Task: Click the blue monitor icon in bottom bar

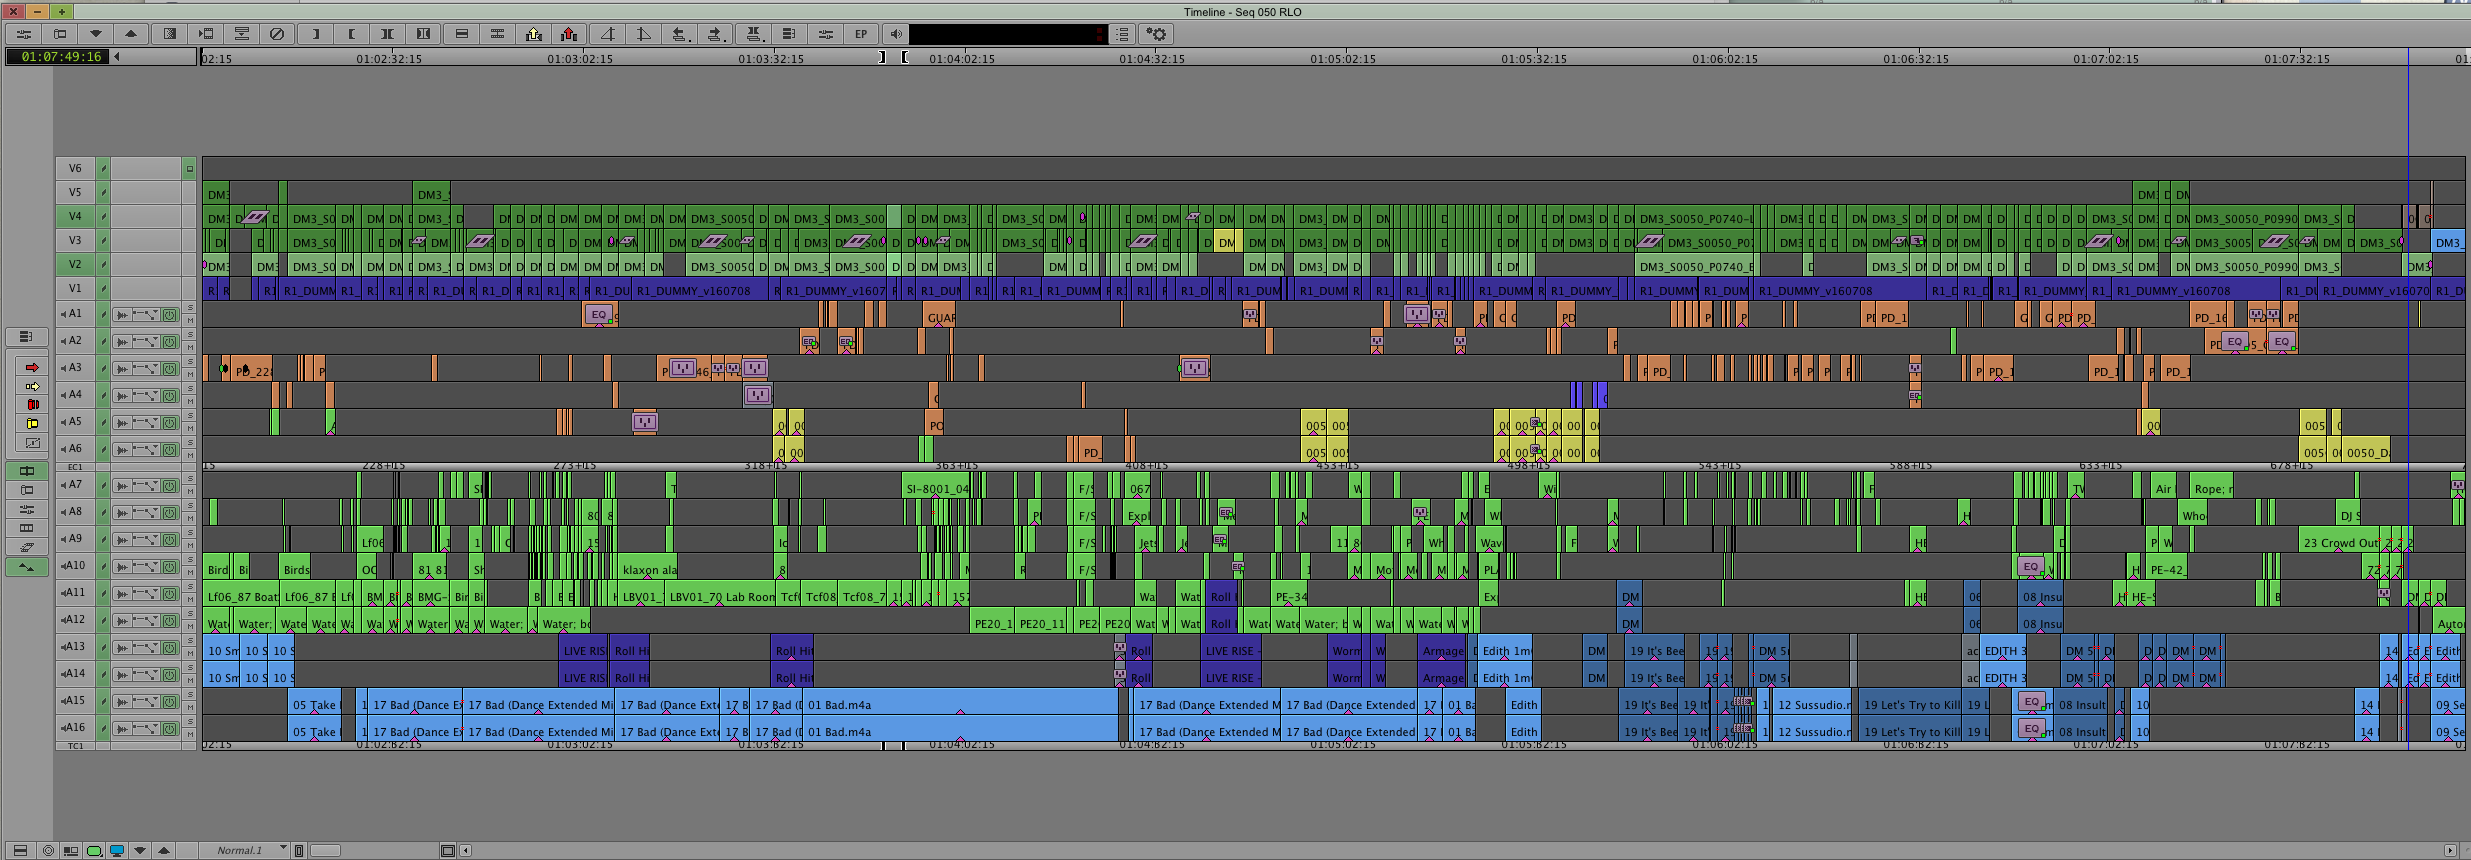Action: [x=117, y=851]
